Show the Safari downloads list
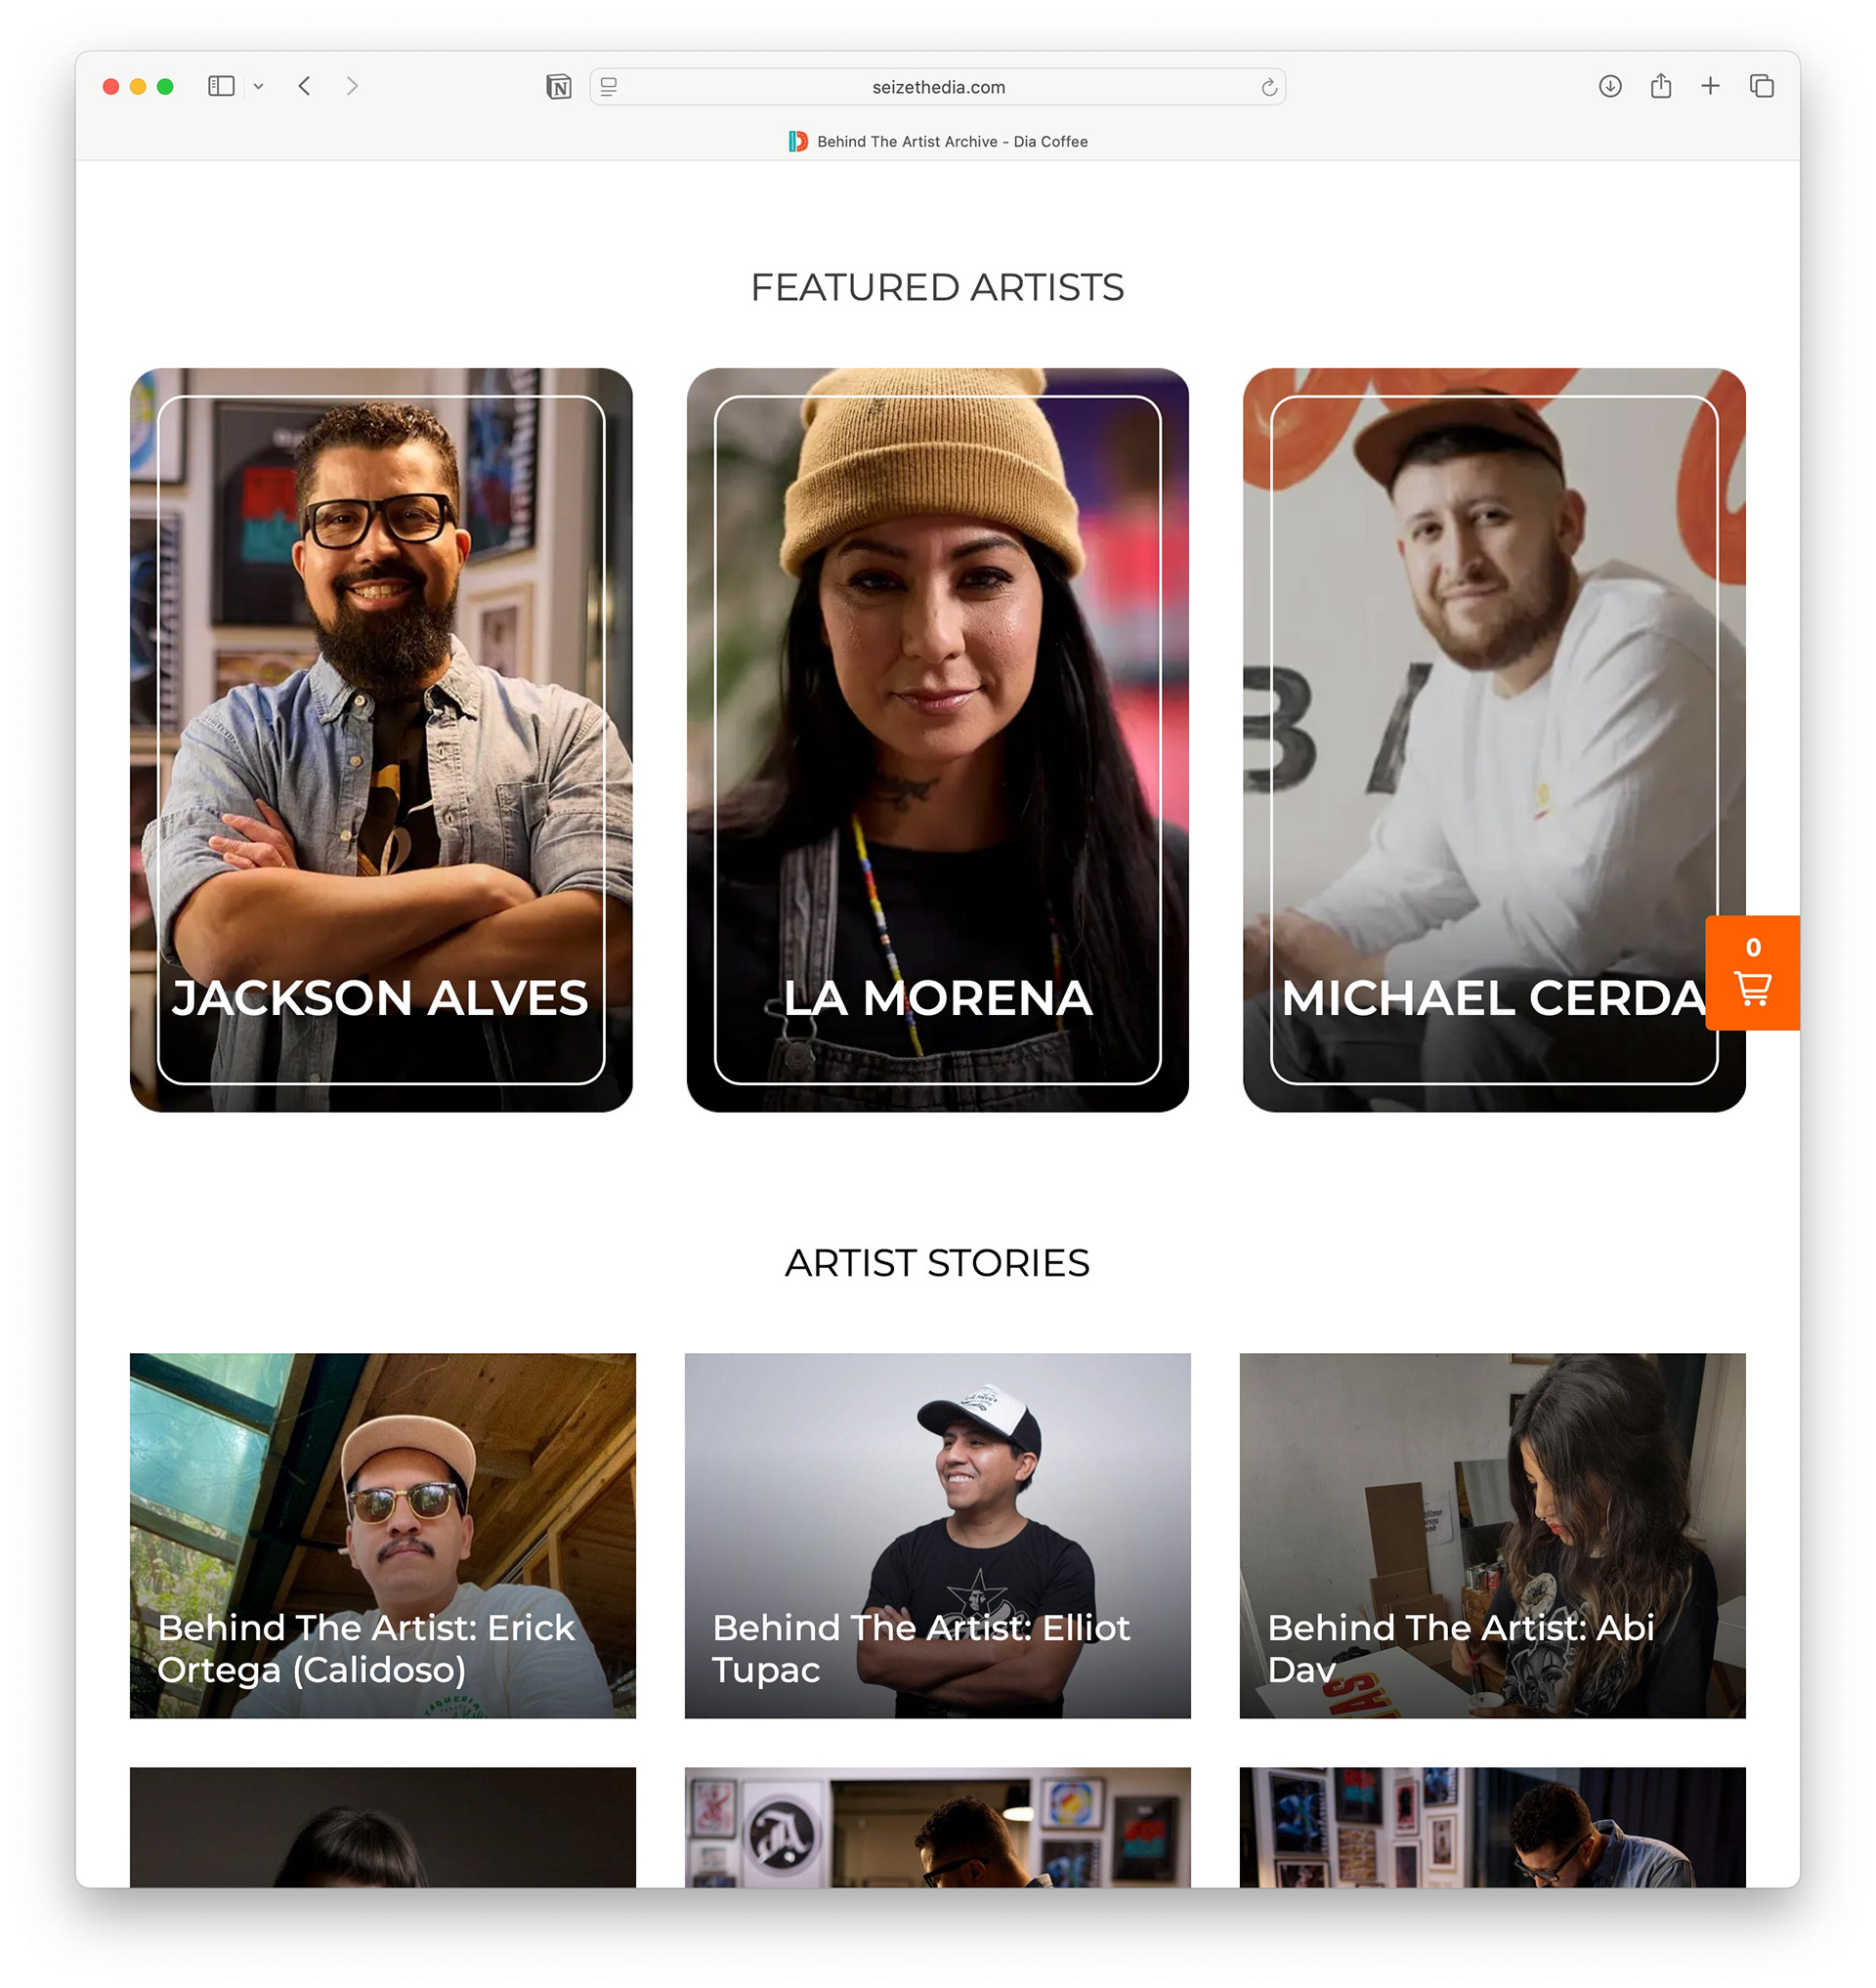1876x1988 pixels. (x=1610, y=86)
